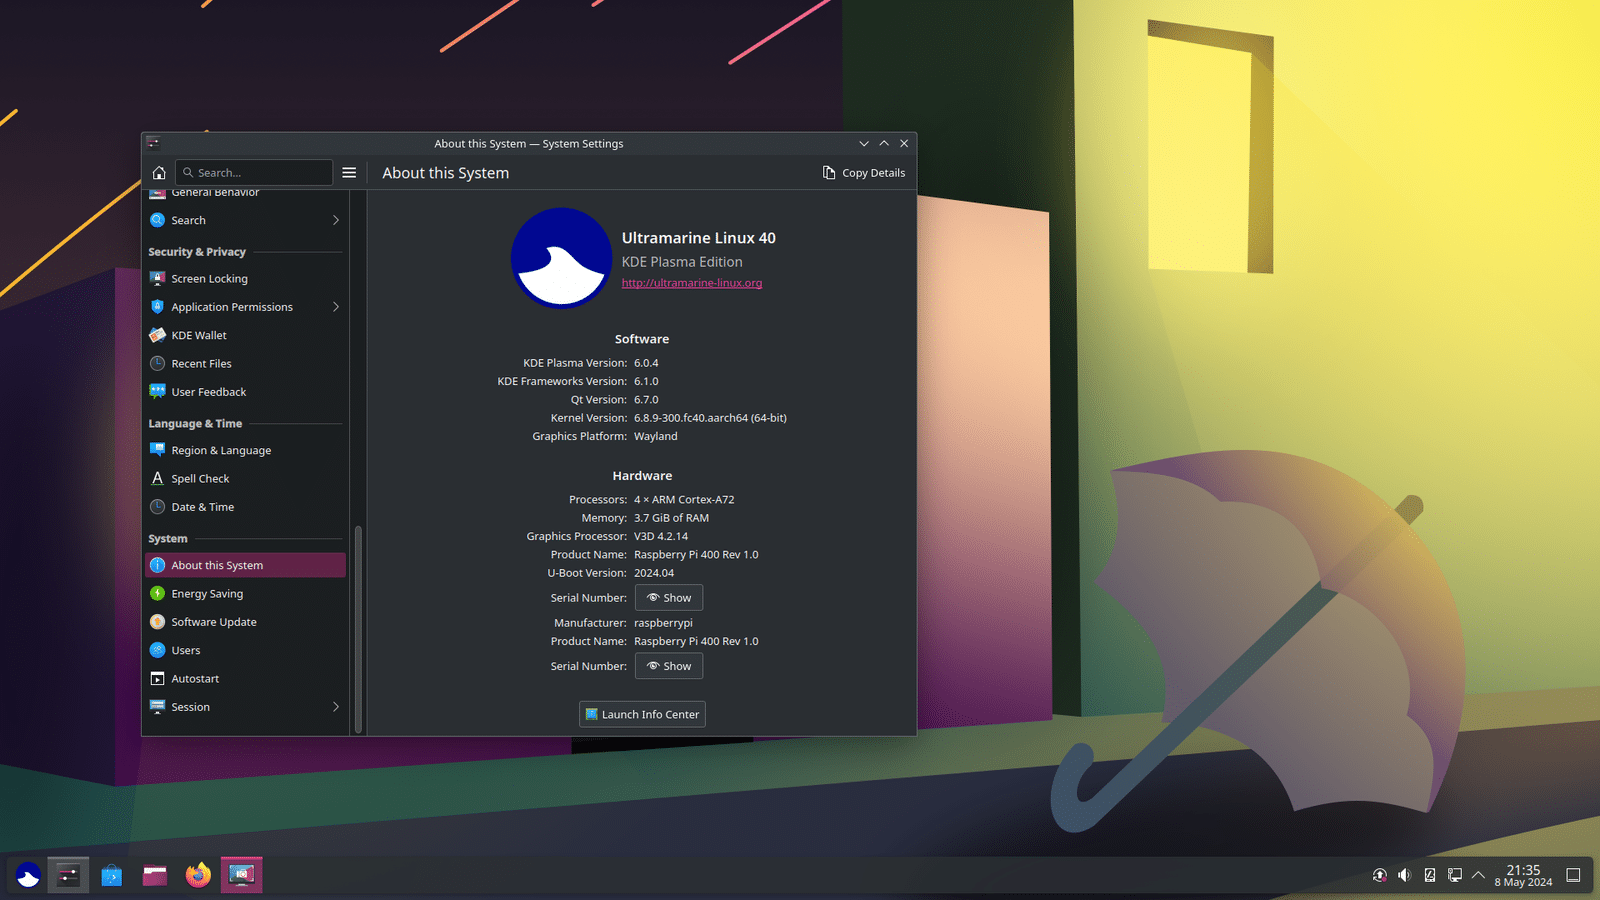Open the ultramarine-linux.org website link
This screenshot has height=900, width=1600.
pyautogui.click(x=692, y=283)
